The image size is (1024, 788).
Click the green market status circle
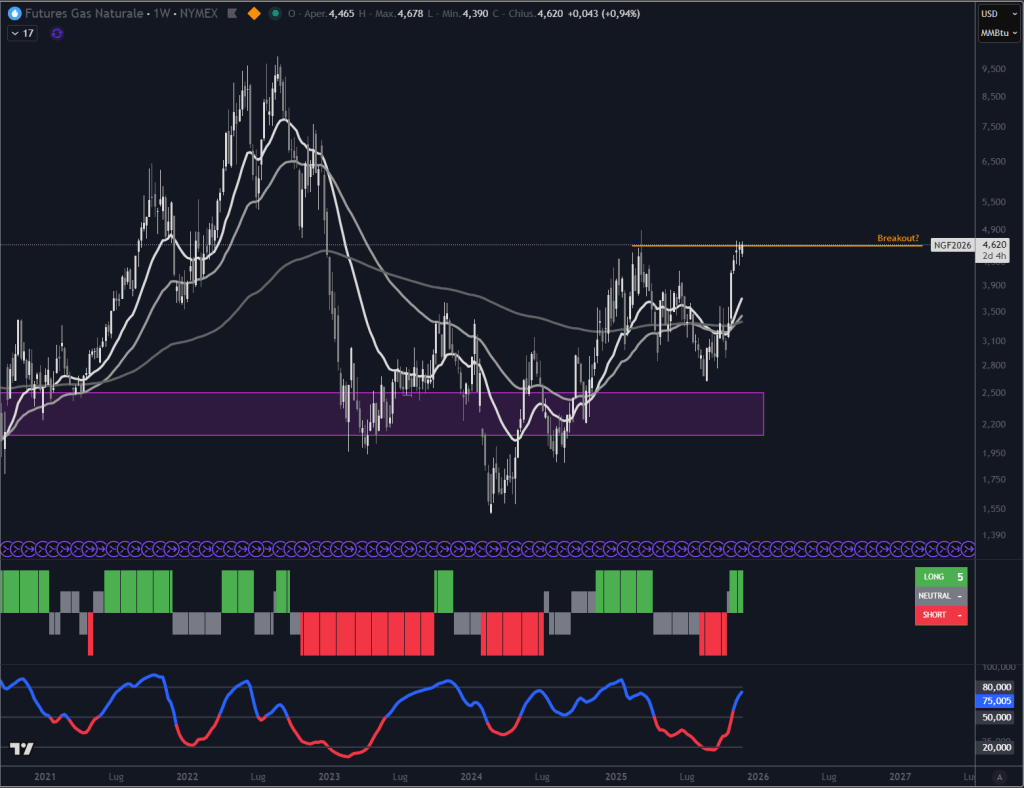click(275, 14)
